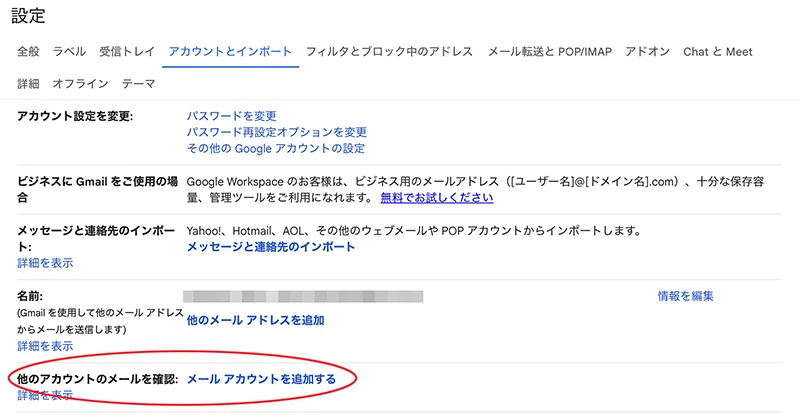Click 他のメール アドレスを追加 link

[x=255, y=320]
